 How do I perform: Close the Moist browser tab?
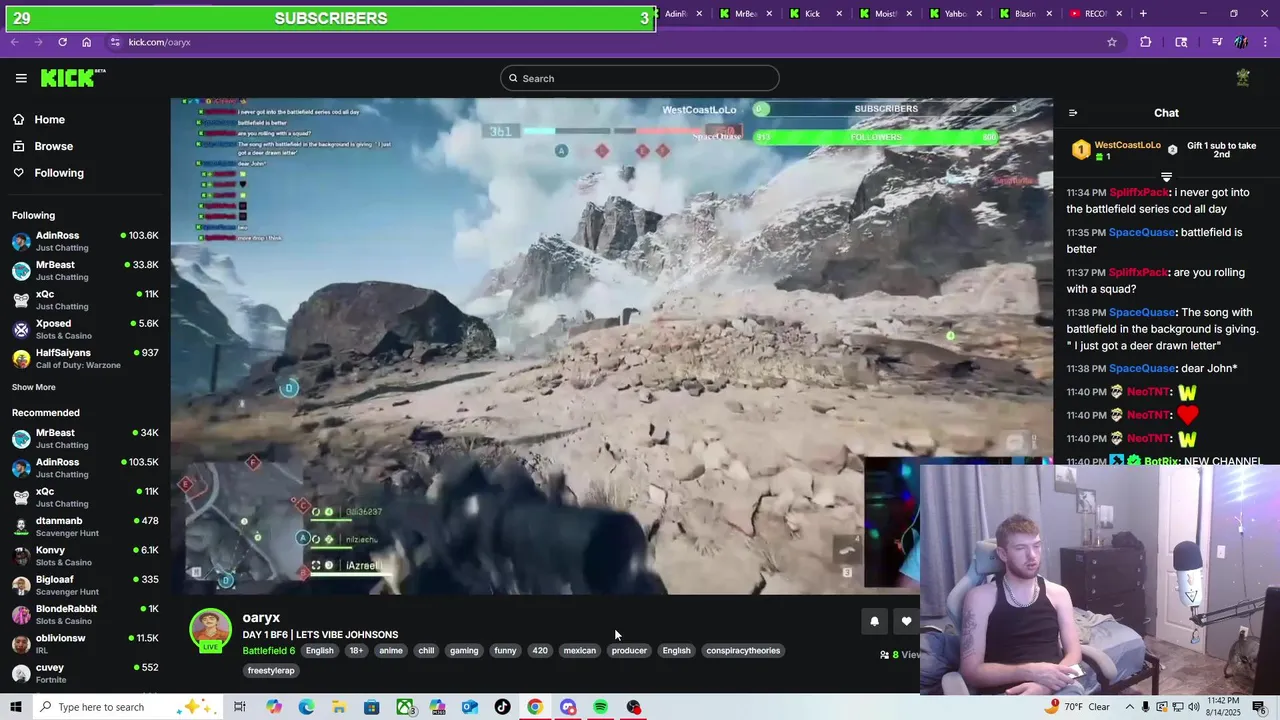pyautogui.click(x=909, y=14)
